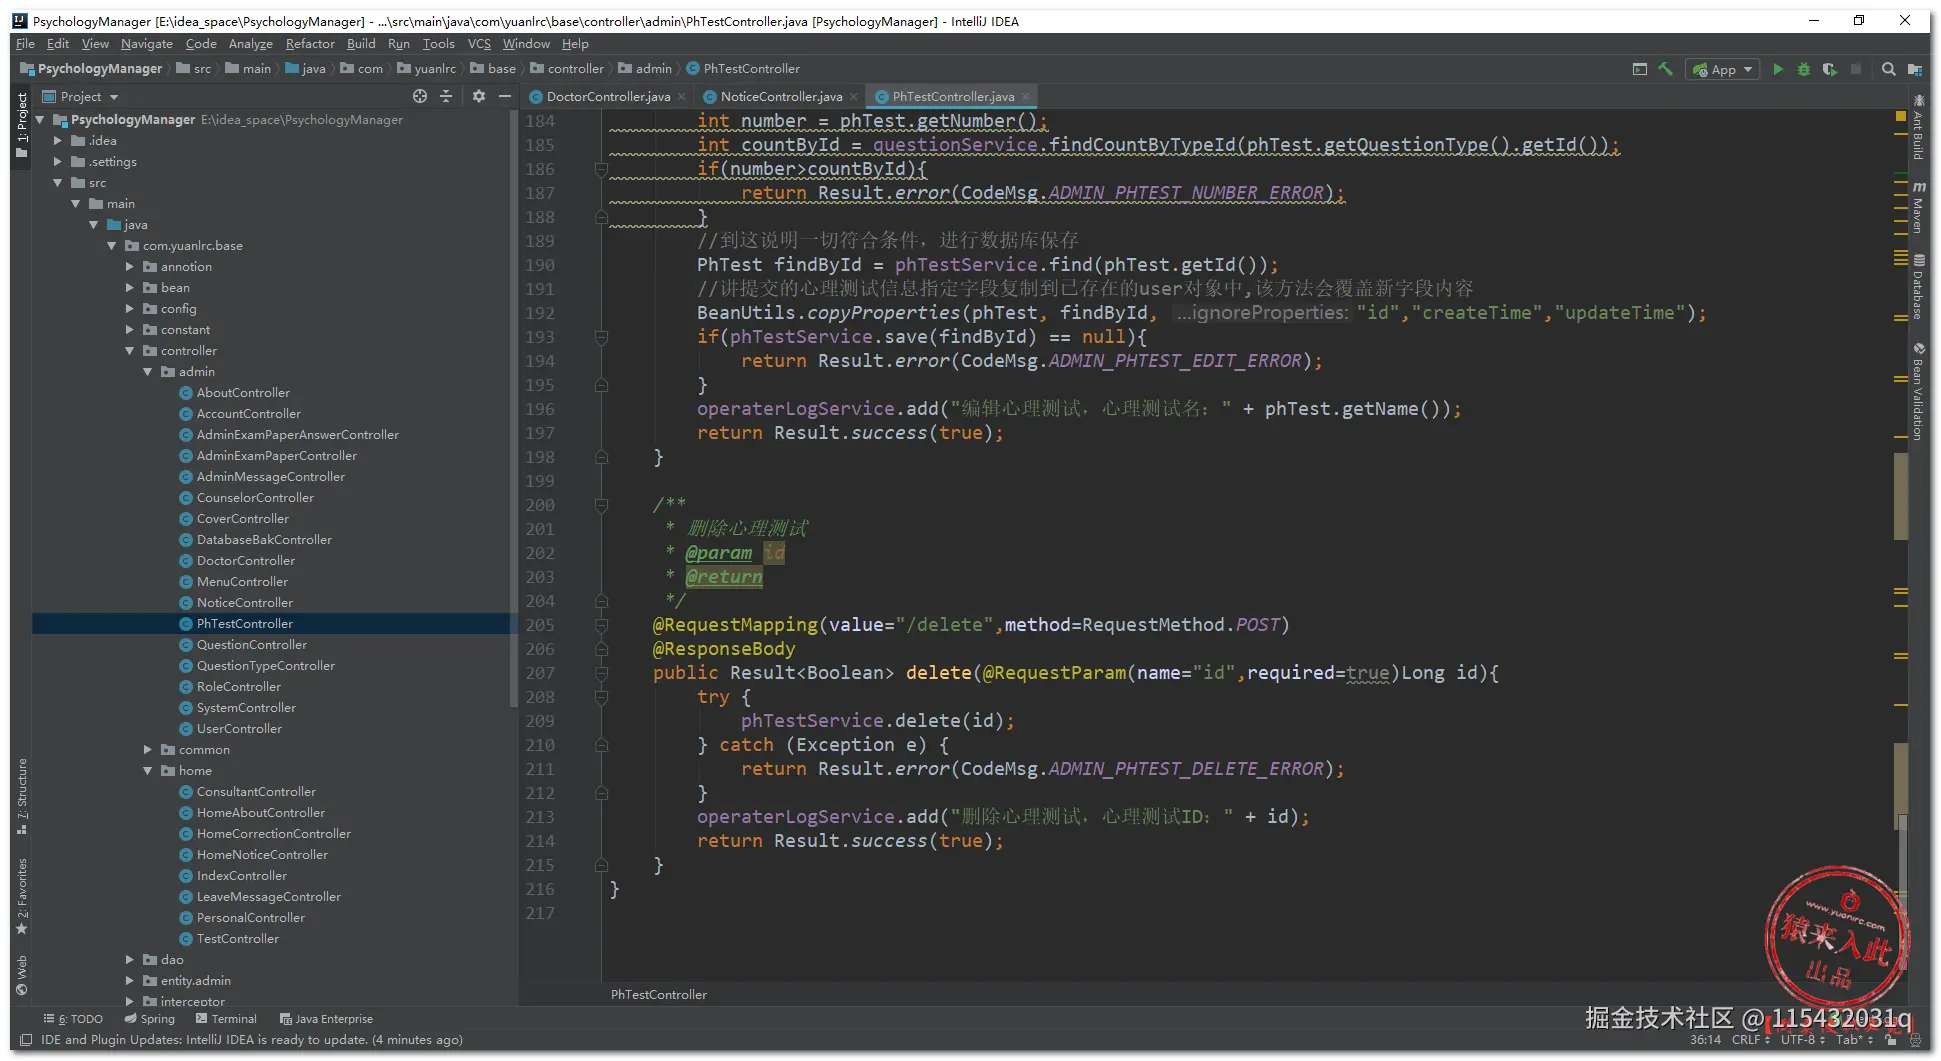Build project using the green hammer icon

click(1666, 69)
